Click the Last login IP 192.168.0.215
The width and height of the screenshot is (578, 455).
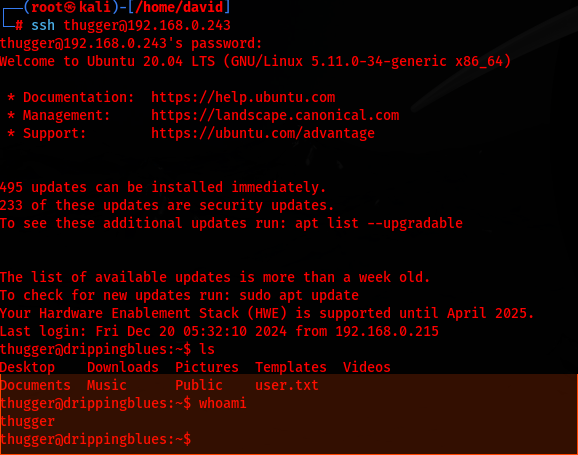pos(387,331)
